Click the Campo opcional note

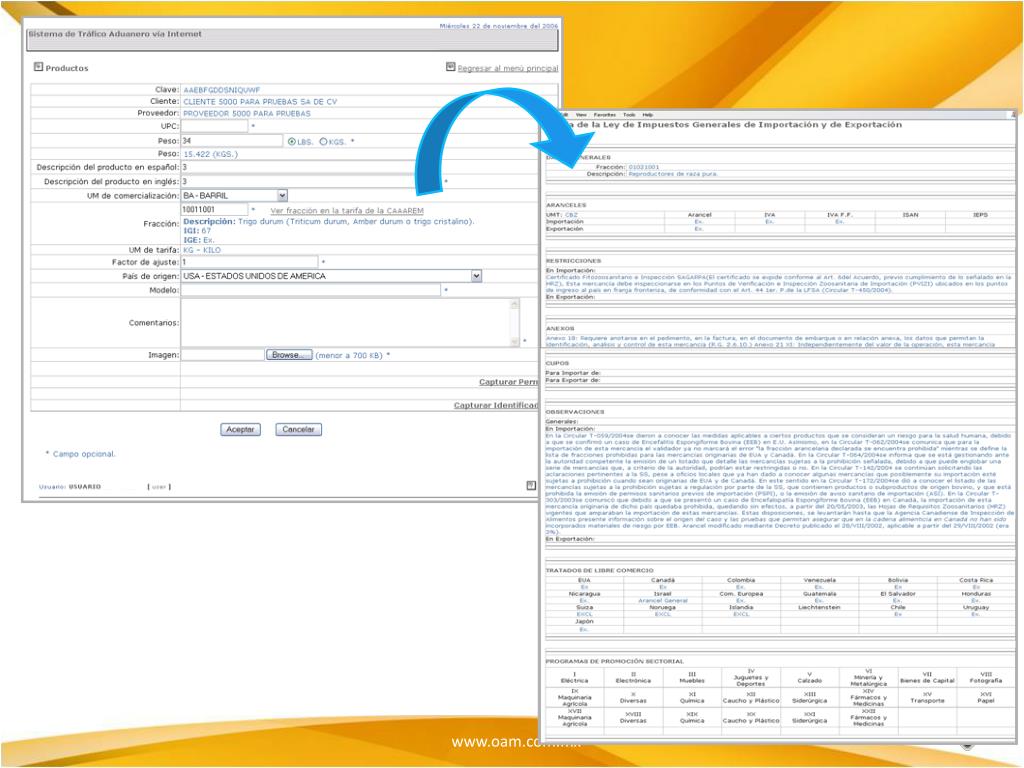pos(80,454)
